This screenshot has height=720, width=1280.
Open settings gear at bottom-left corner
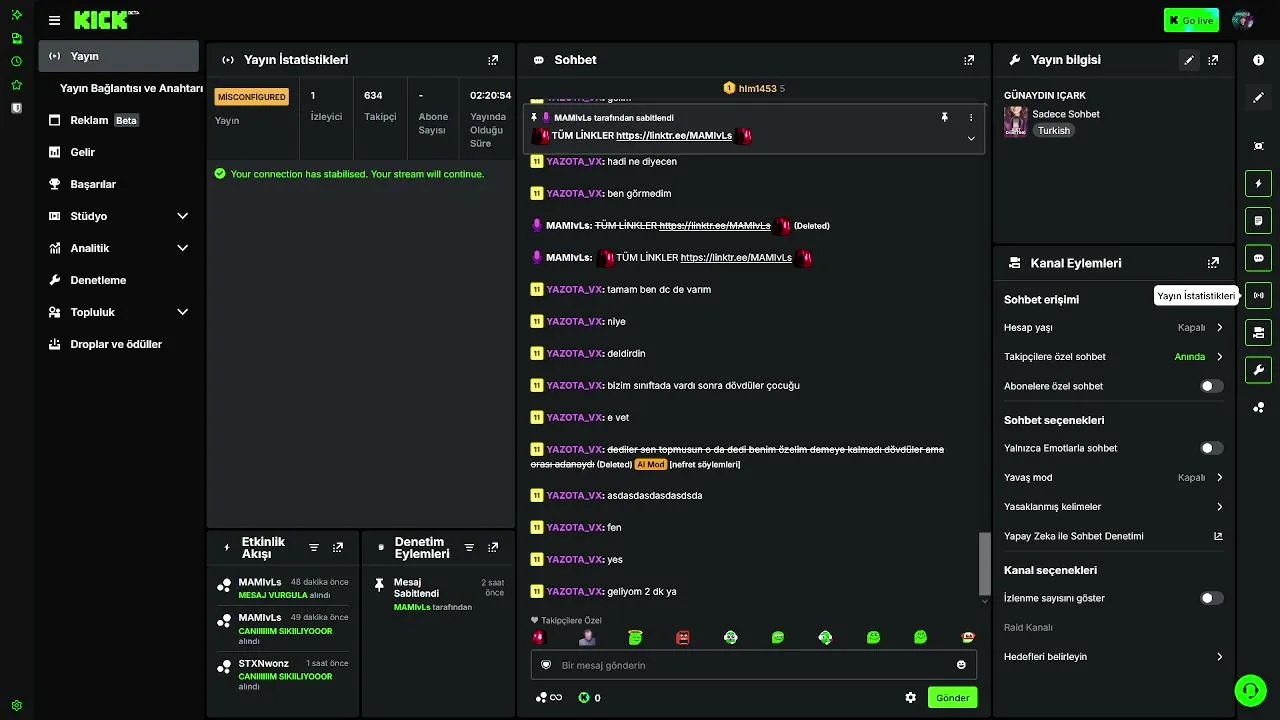16,705
